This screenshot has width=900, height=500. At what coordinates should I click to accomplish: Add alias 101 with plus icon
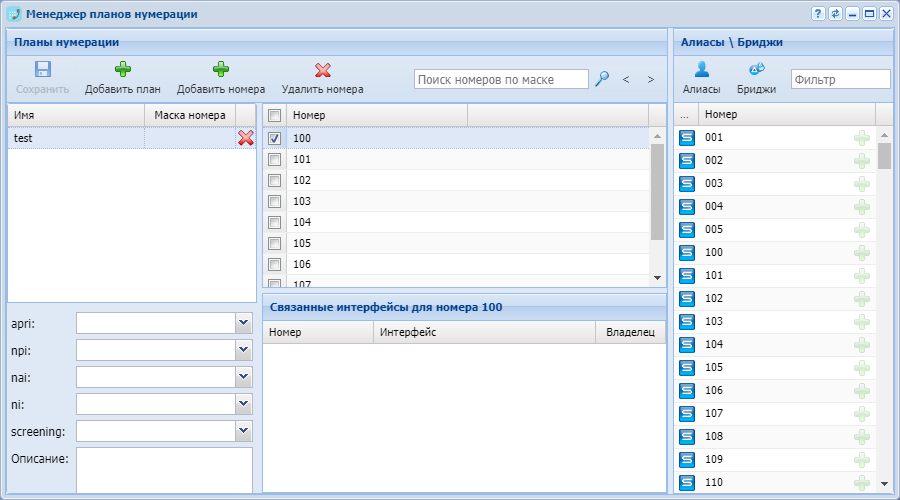click(862, 276)
